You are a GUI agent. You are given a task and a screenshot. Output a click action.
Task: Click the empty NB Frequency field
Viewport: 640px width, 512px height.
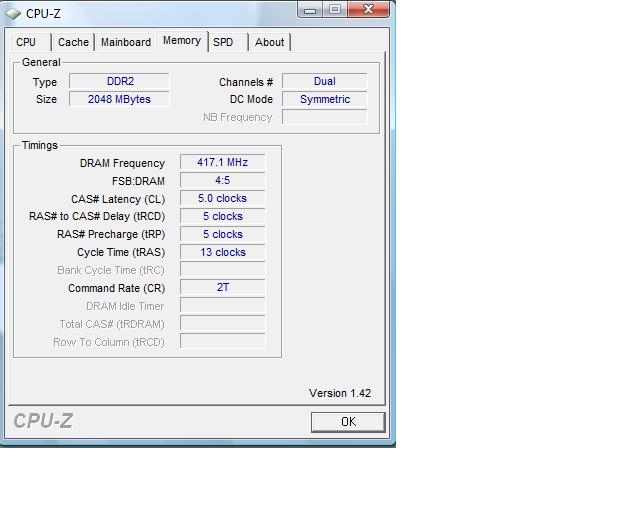tap(324, 117)
